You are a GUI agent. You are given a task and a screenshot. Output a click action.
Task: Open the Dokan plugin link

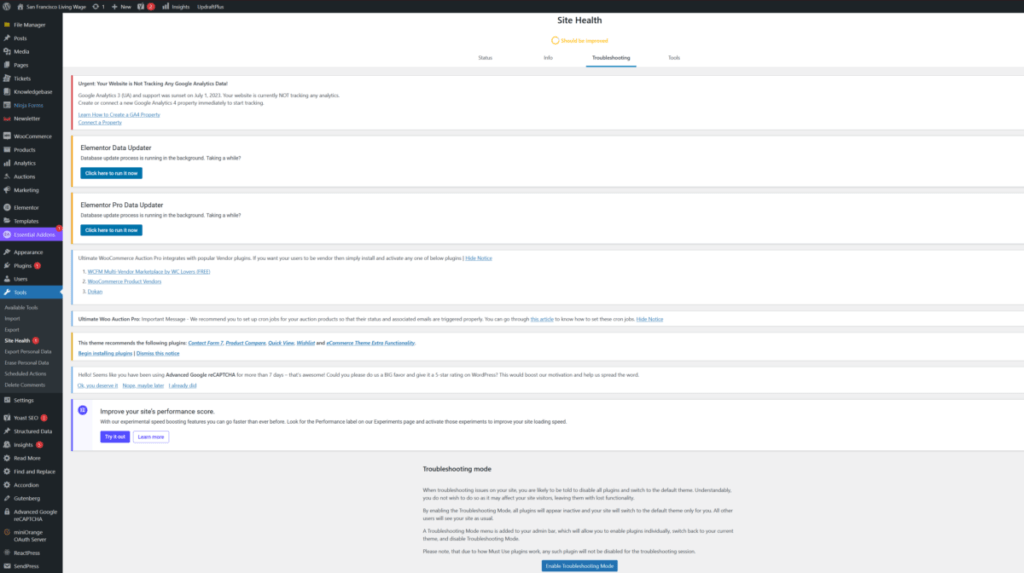(95, 291)
